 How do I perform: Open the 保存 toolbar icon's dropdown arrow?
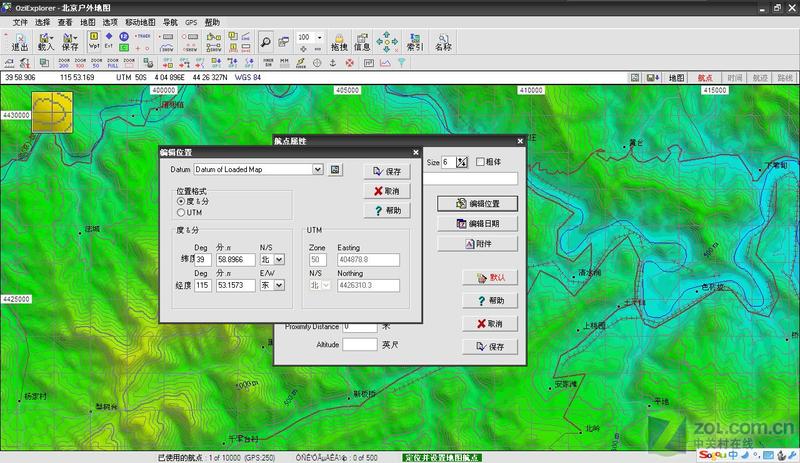76,38
